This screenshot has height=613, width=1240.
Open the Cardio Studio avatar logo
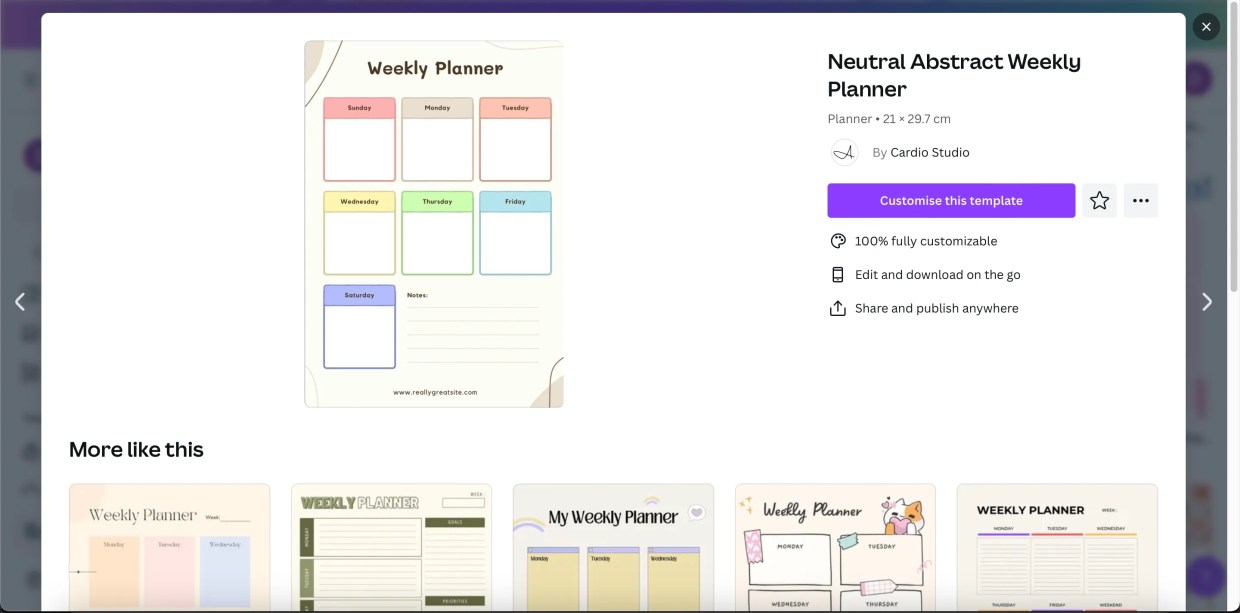tap(845, 152)
